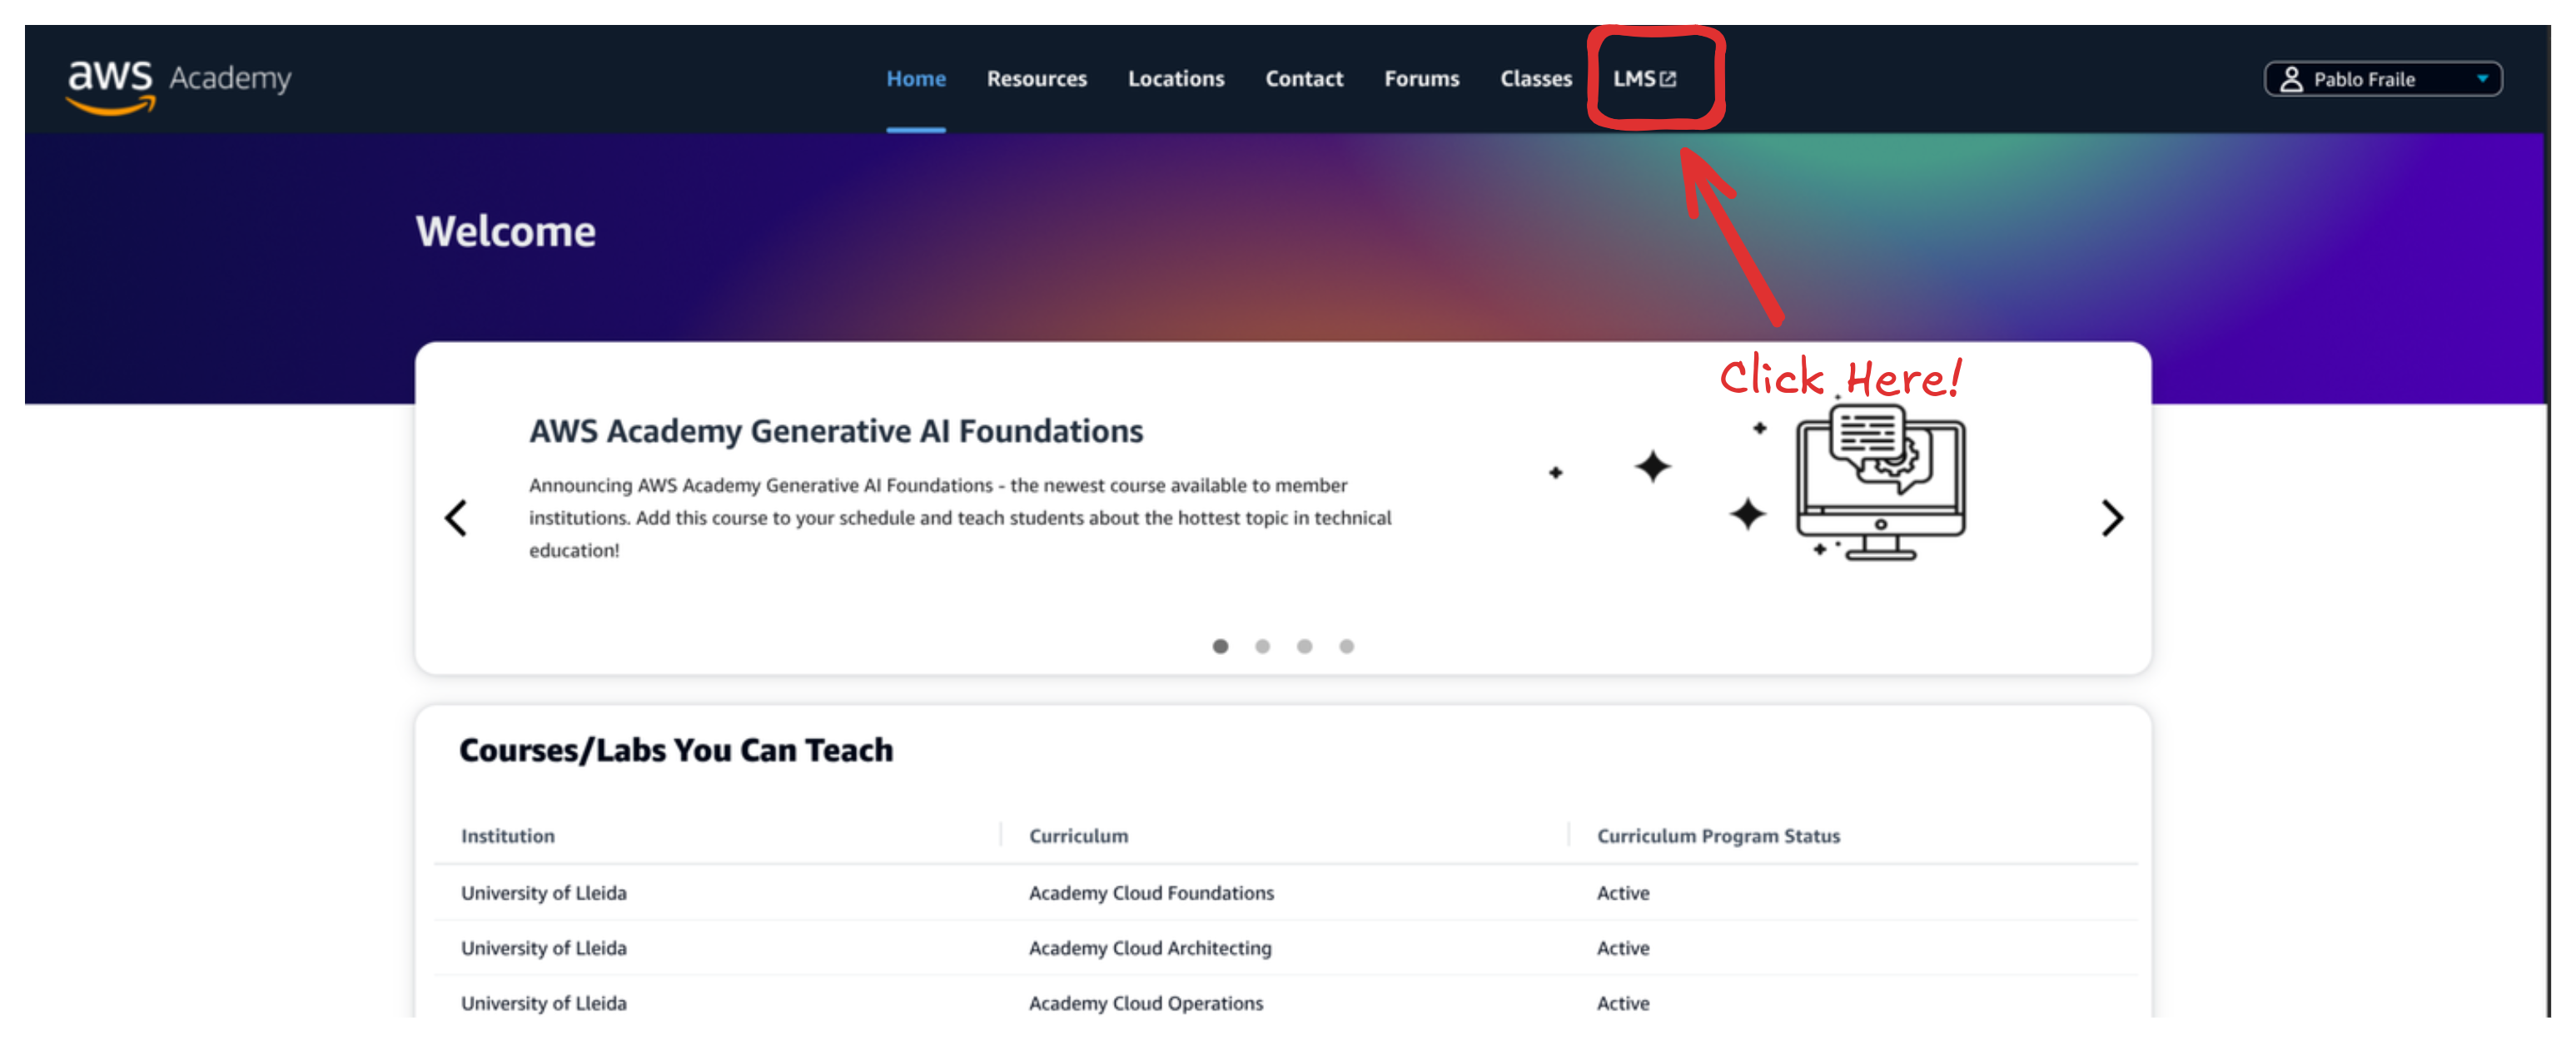Screen dimensions: 2576x1042
Task: Select the fourth carousel dot
Action: pyautogui.click(x=1346, y=646)
